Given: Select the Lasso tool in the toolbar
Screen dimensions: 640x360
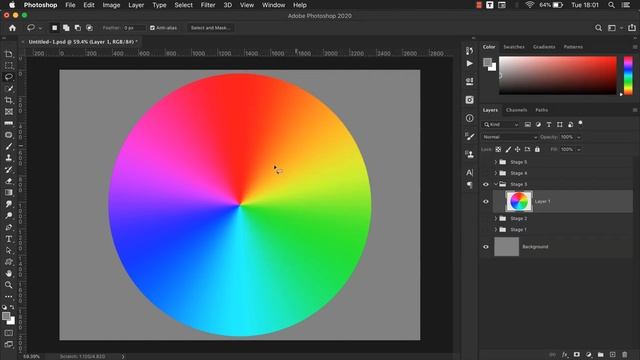Looking at the screenshot, I should point(9,77).
